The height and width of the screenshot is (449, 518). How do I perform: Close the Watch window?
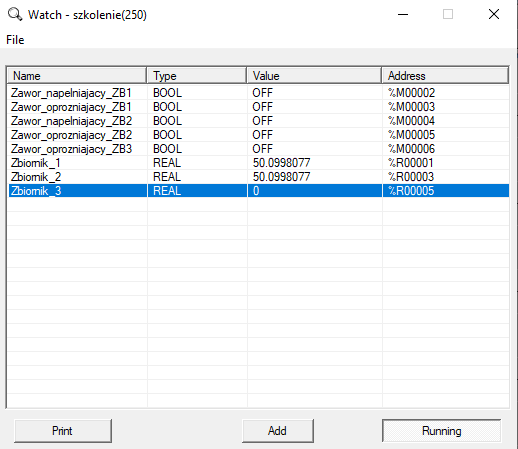(494, 14)
